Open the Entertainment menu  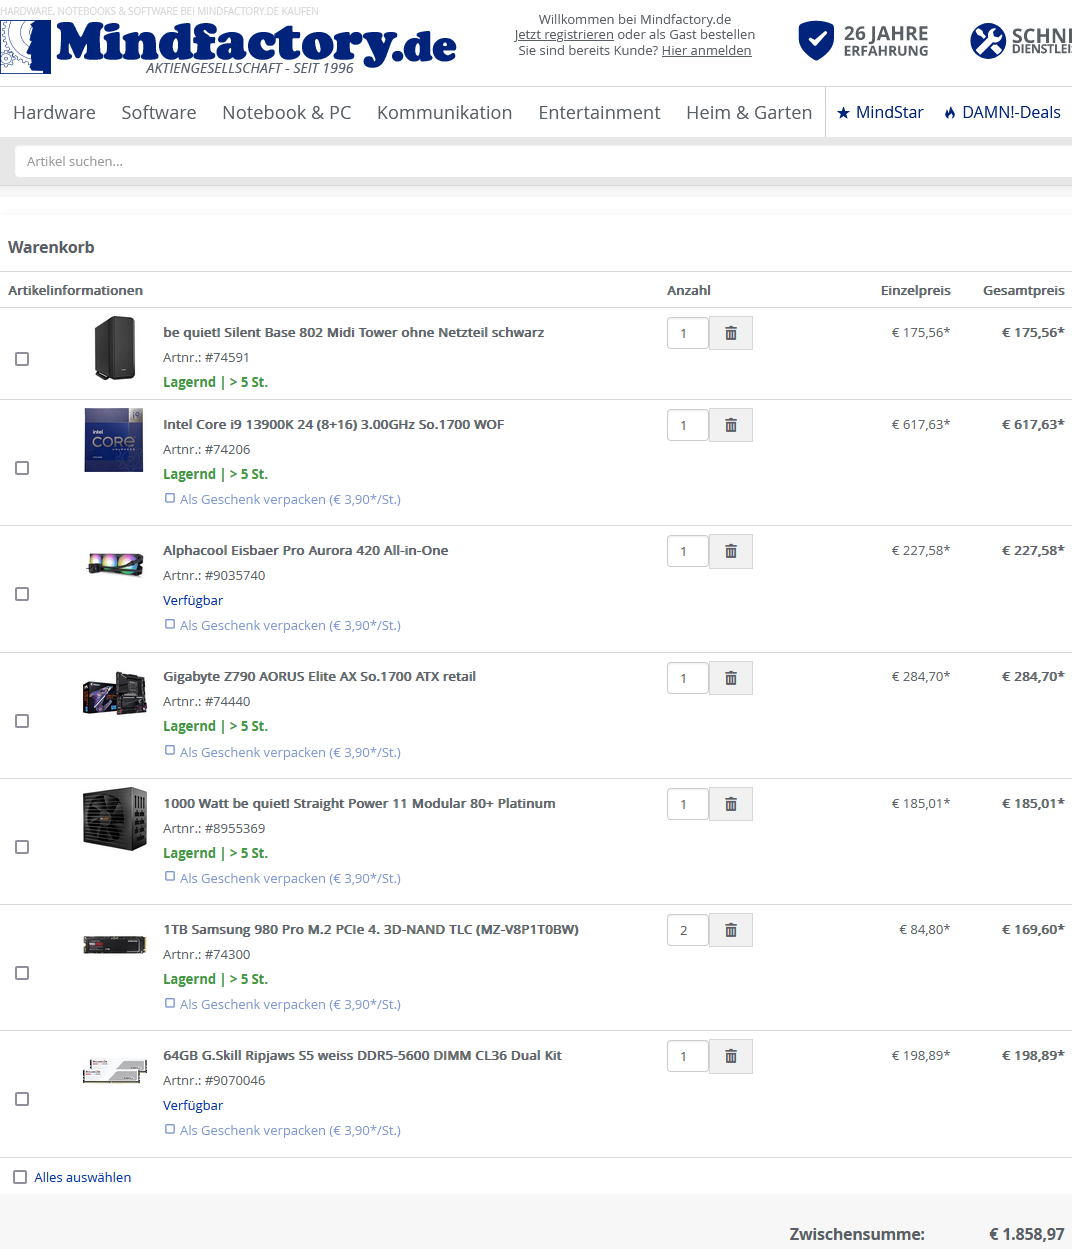(x=599, y=113)
